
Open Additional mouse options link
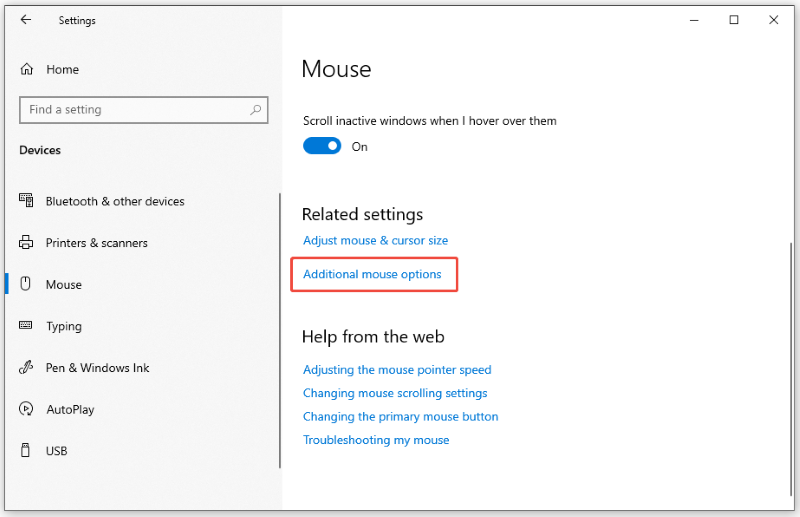[372, 274]
